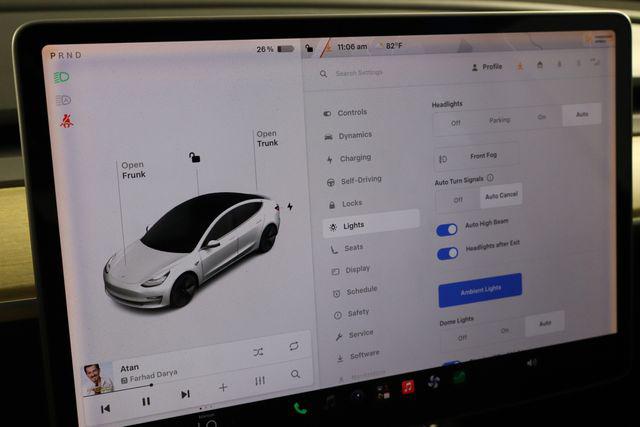Skip to previous track
Viewport: 640px width, 427px height.
(x=105, y=409)
